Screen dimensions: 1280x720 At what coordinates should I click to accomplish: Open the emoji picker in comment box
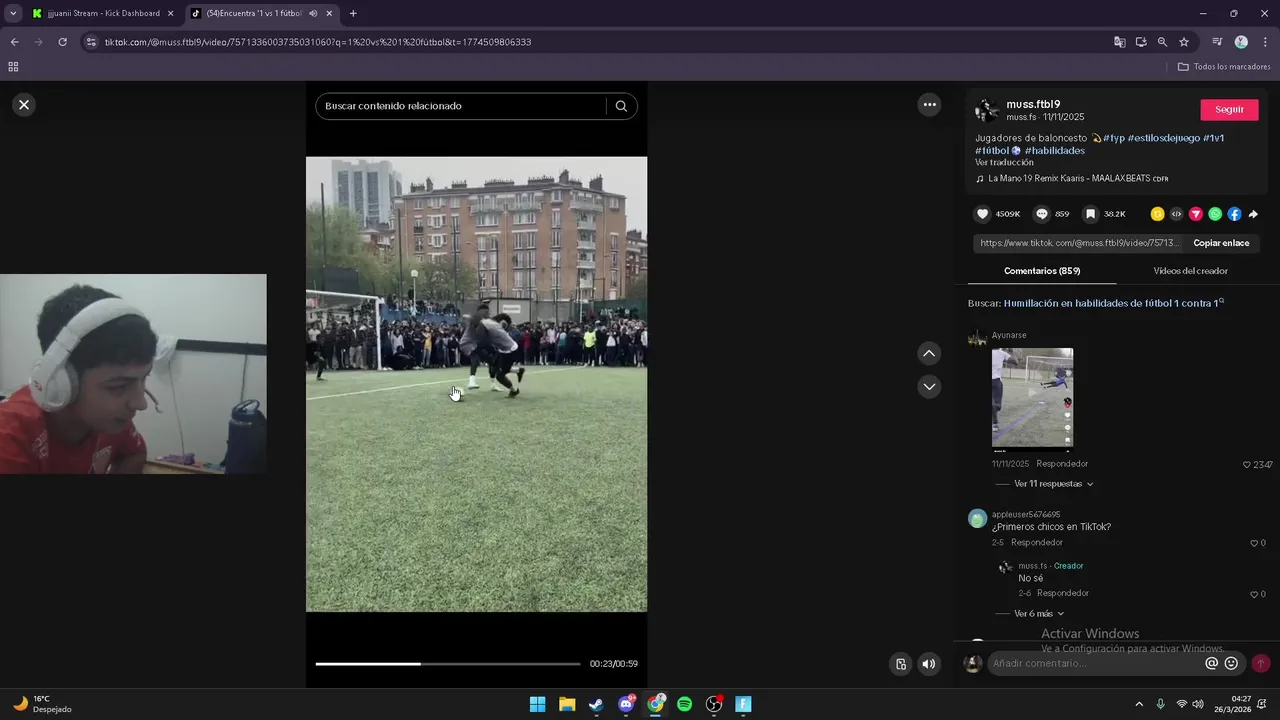[1231, 663]
